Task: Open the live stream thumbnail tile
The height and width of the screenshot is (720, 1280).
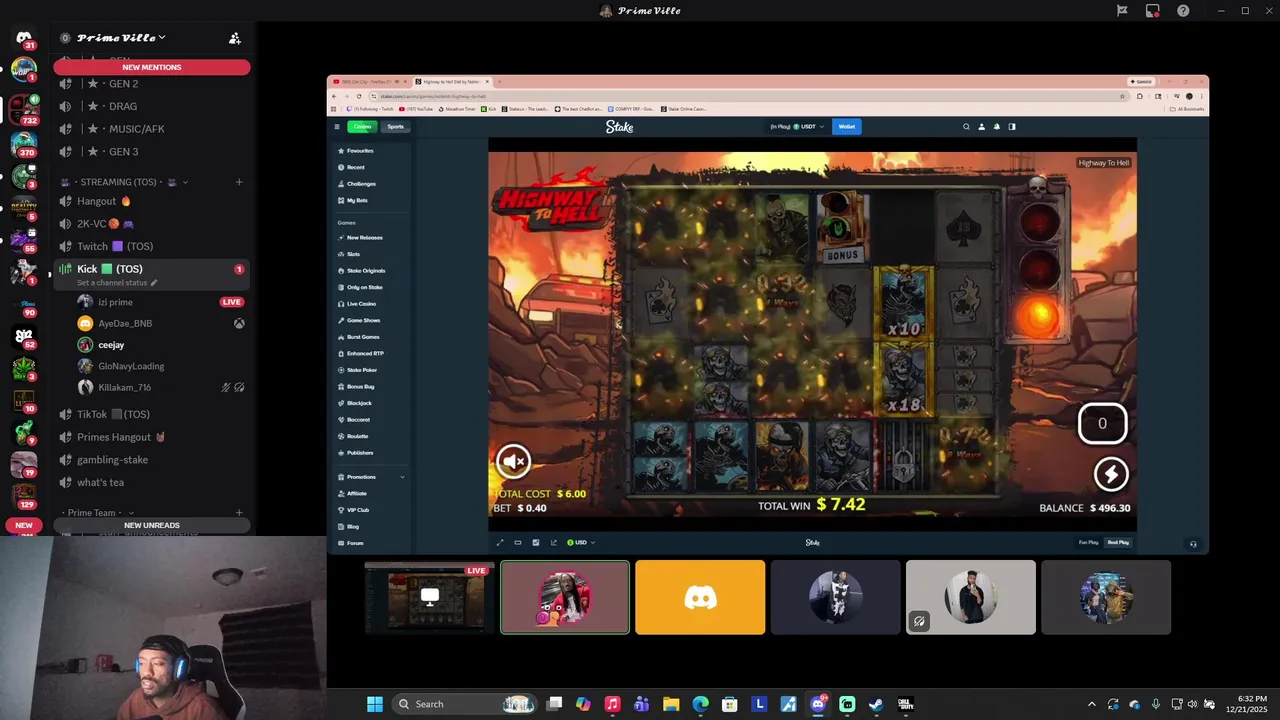Action: point(430,597)
